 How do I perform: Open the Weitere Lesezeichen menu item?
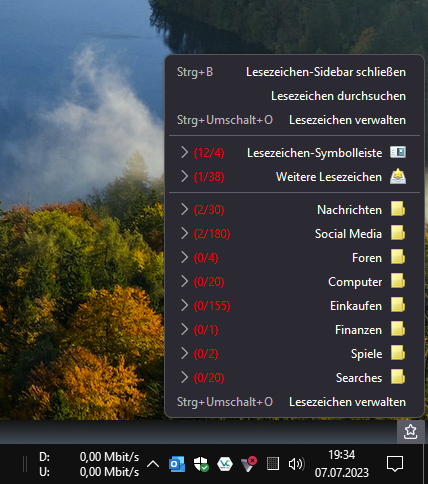tap(294, 177)
